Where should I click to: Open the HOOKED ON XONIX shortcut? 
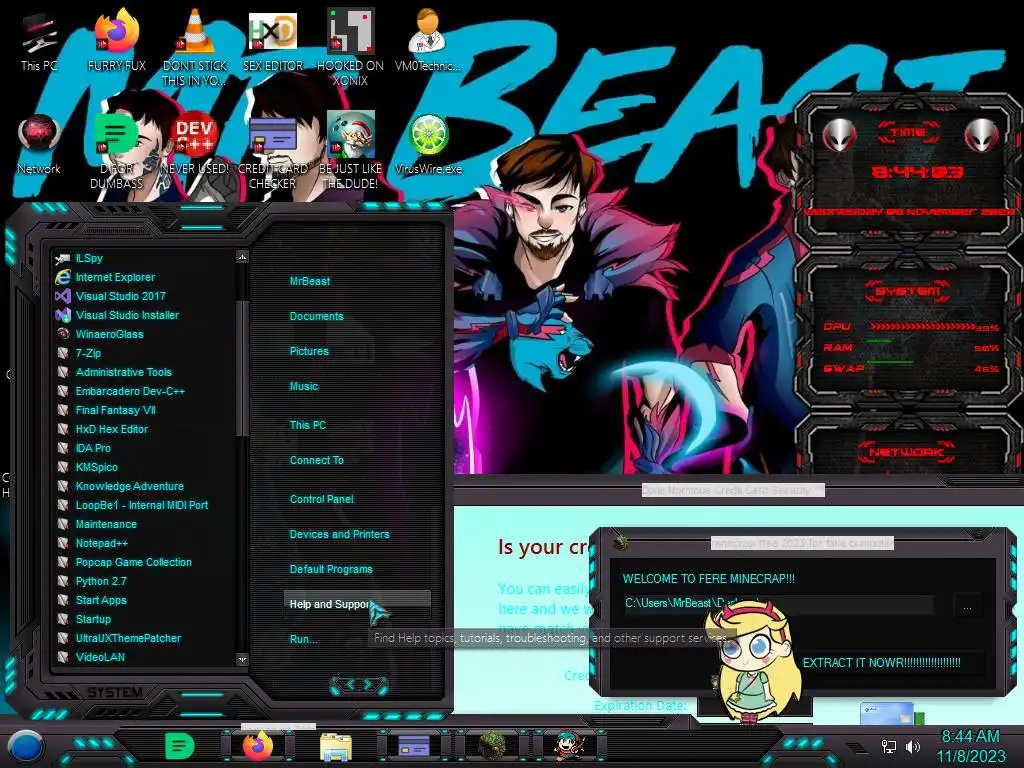click(351, 47)
